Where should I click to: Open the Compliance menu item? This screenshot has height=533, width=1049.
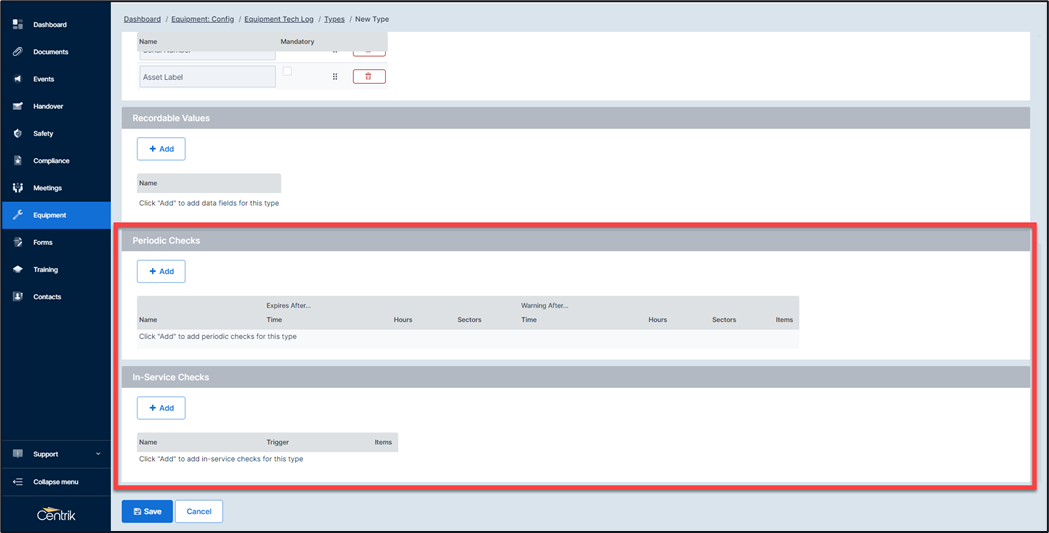51,161
